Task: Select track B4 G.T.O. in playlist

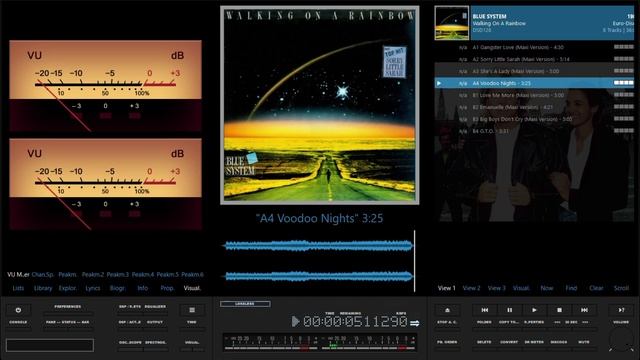Action: coord(534,131)
